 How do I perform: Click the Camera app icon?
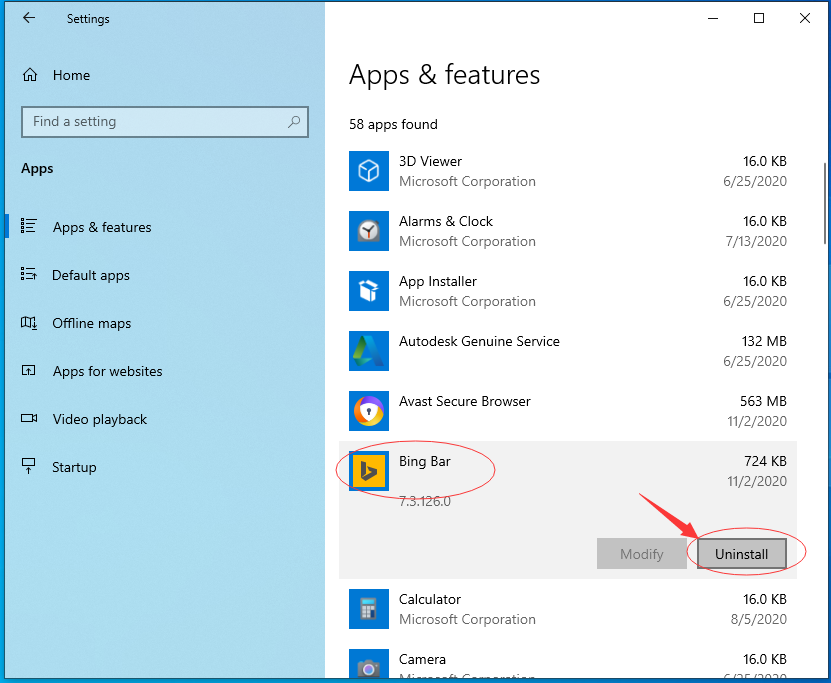[368, 663]
